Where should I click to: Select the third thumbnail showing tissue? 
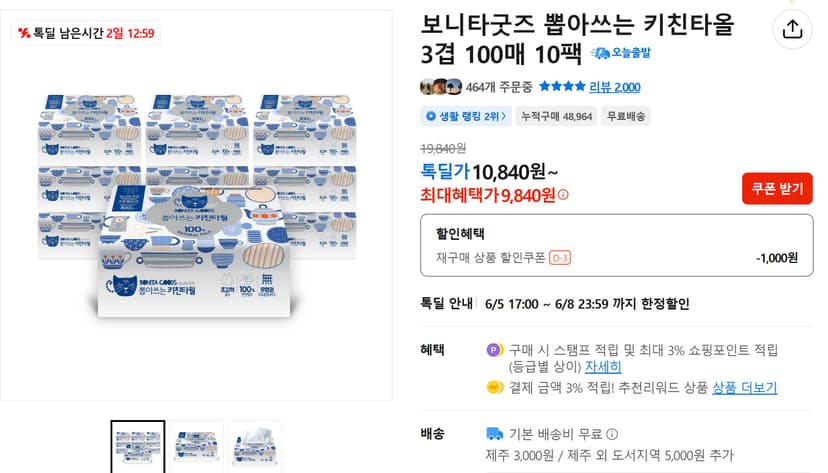tap(255, 447)
